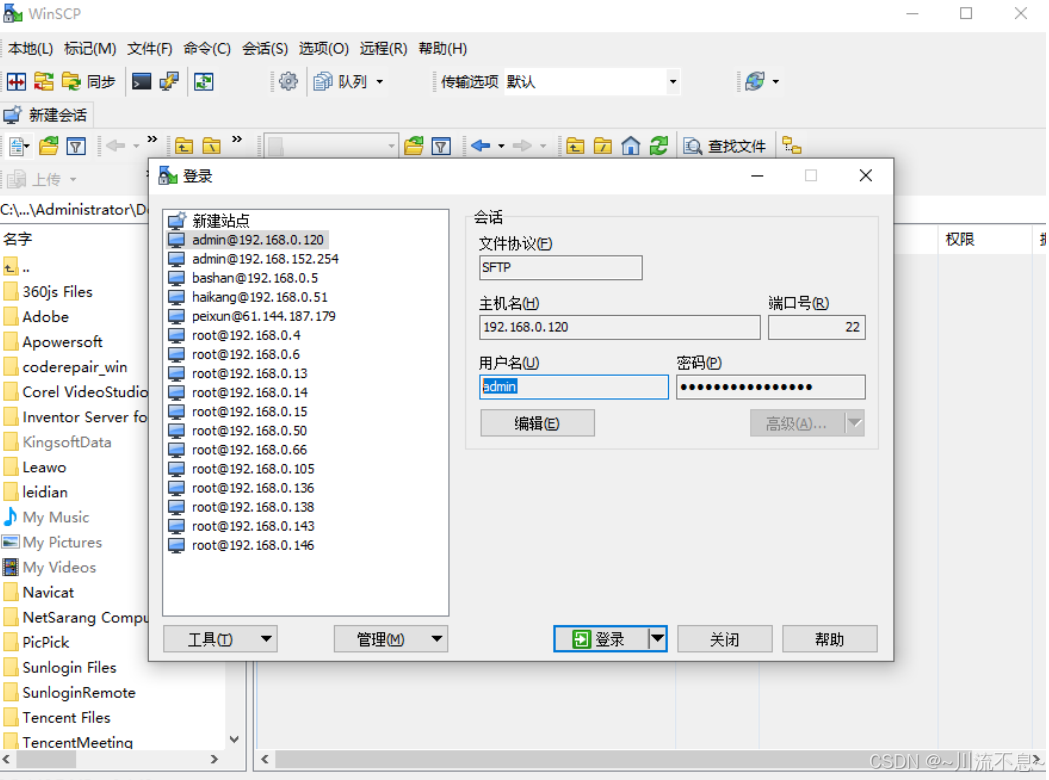Select the 360js Files folder in local panel

click(x=57, y=292)
